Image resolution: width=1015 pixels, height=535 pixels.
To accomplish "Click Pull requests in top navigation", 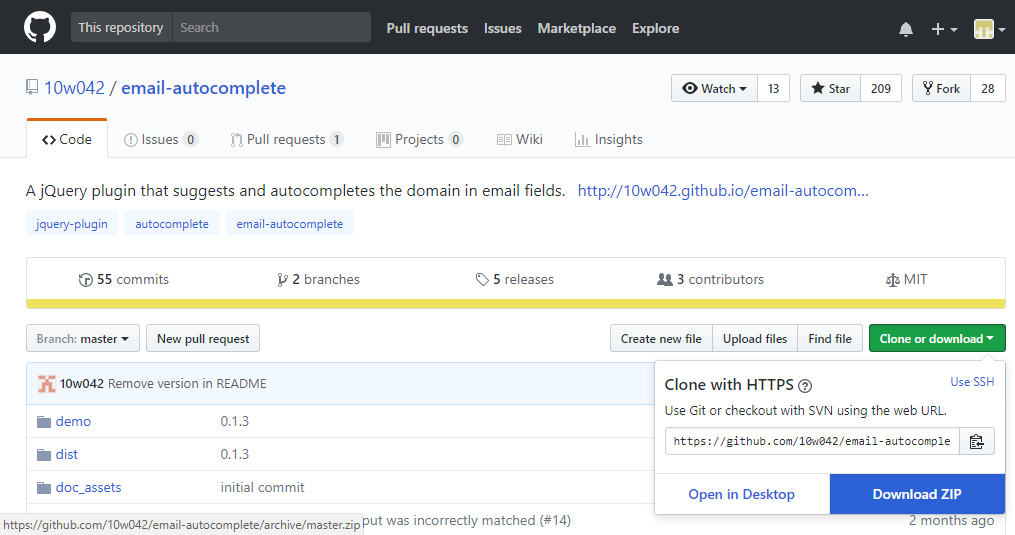I will point(427,28).
